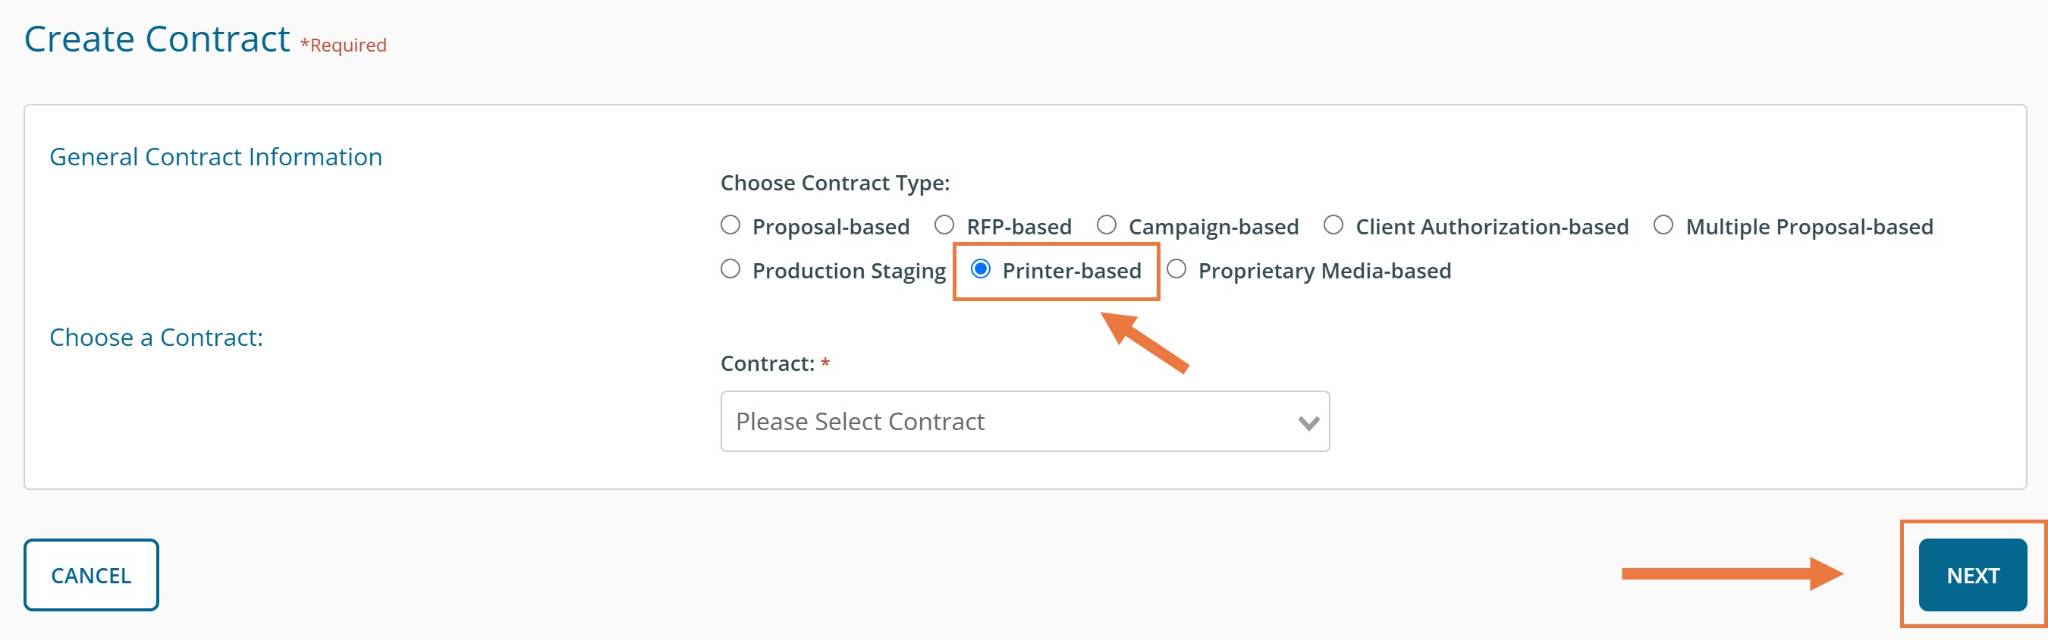The height and width of the screenshot is (640, 2048).
Task: Select Campaign-based contract type
Action: click(x=1107, y=225)
